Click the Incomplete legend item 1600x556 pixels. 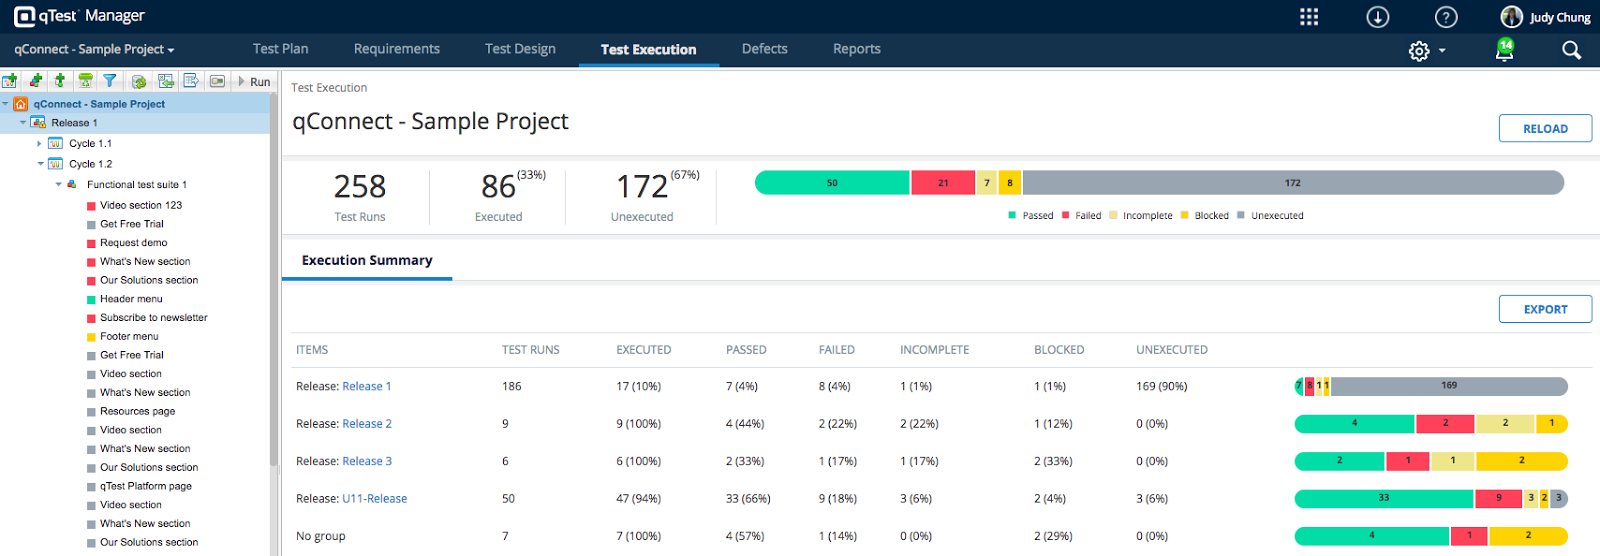tap(1141, 215)
